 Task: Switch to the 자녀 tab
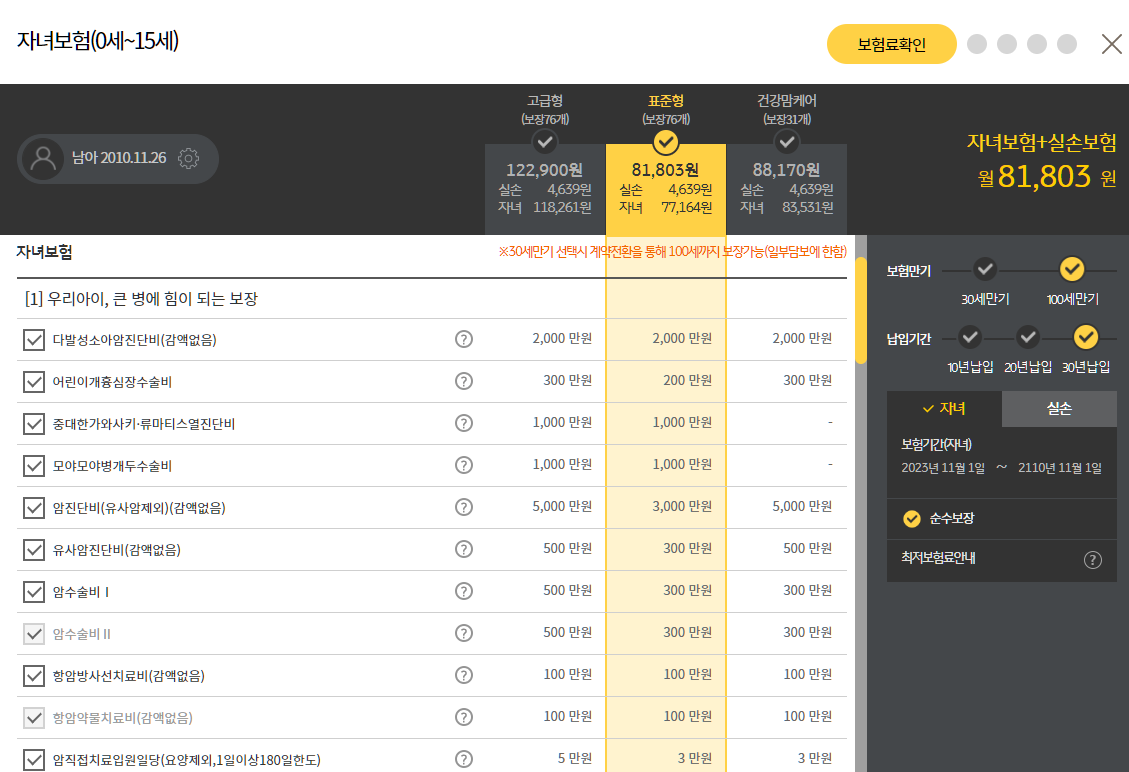click(x=944, y=409)
